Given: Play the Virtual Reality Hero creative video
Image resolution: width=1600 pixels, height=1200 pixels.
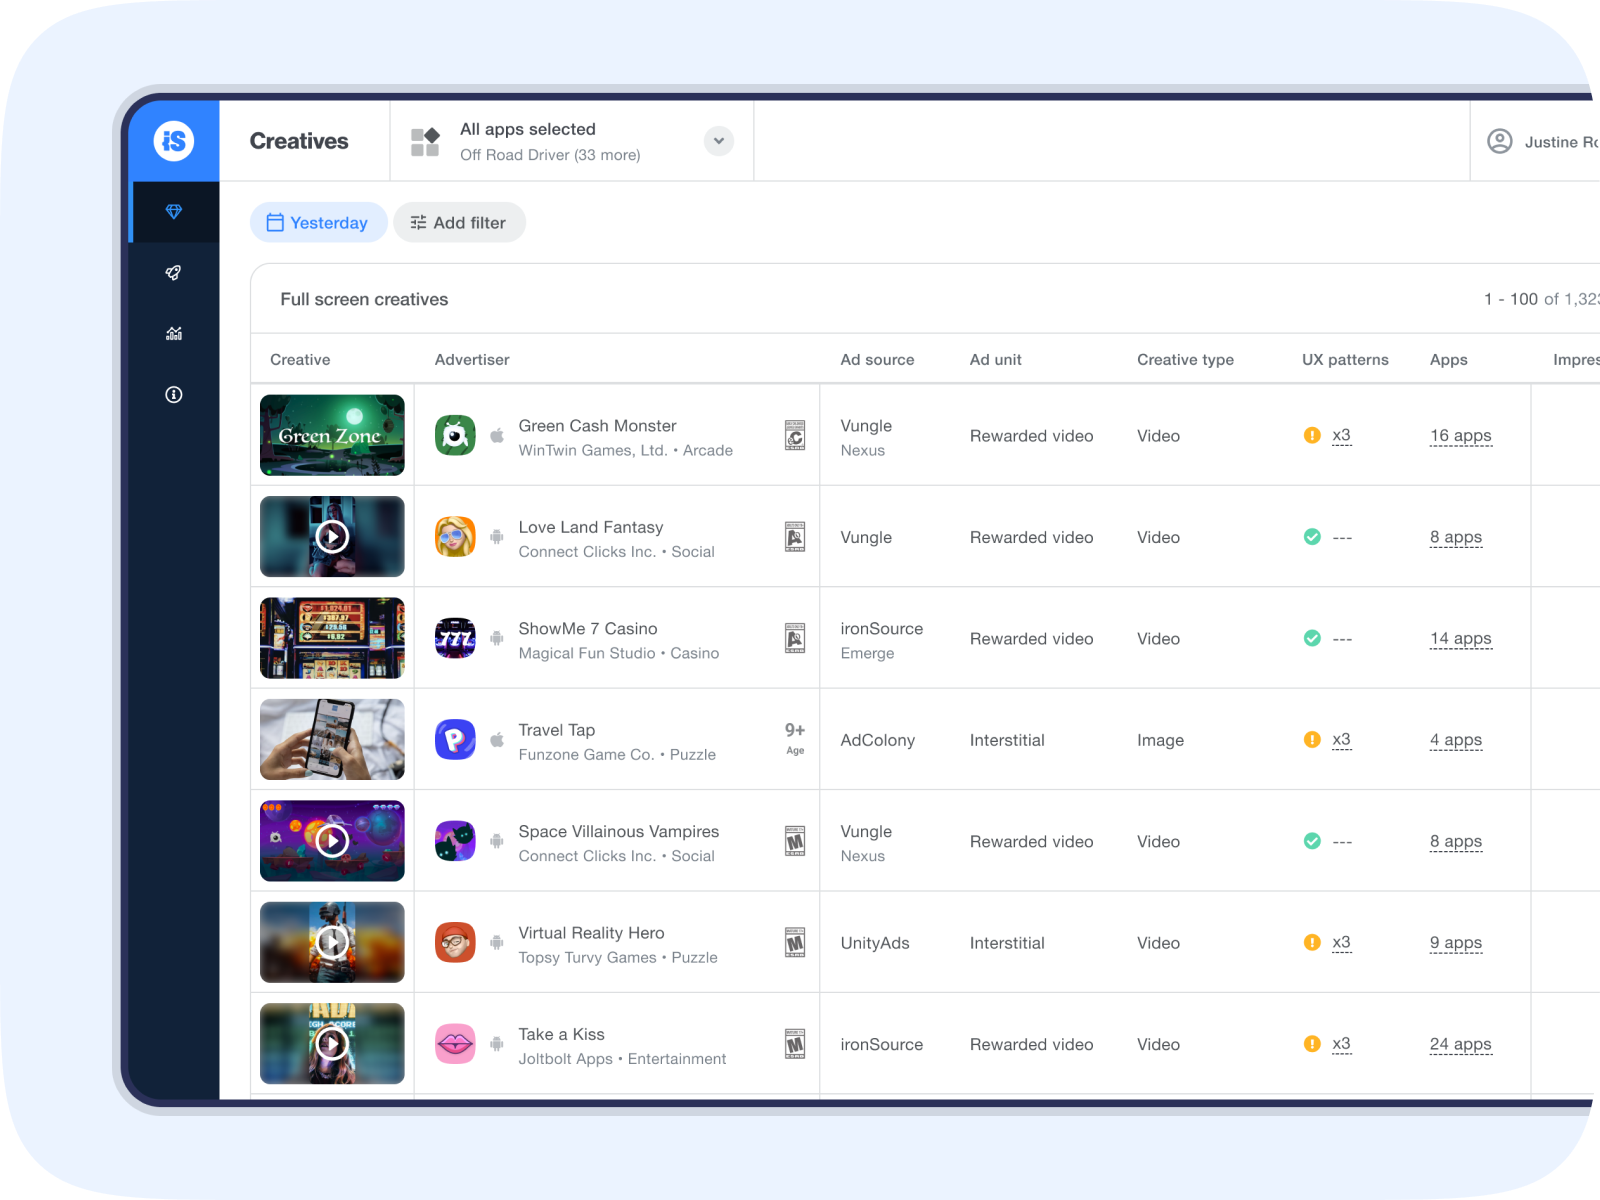Looking at the screenshot, I should (332, 942).
